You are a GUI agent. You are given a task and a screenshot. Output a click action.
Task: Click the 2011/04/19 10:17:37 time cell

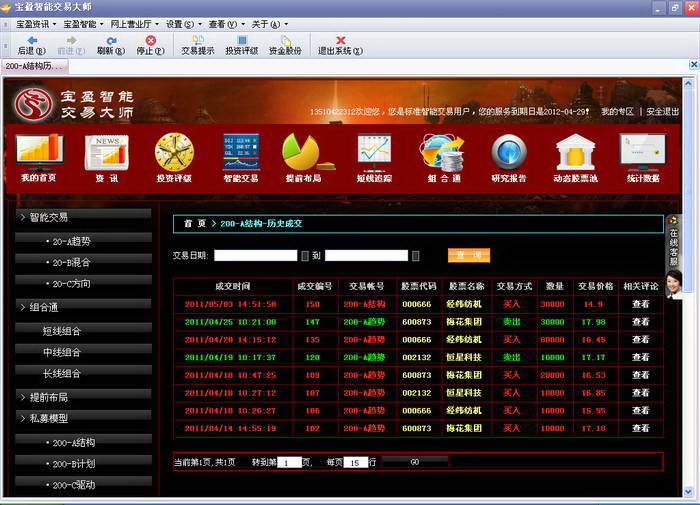coord(230,357)
